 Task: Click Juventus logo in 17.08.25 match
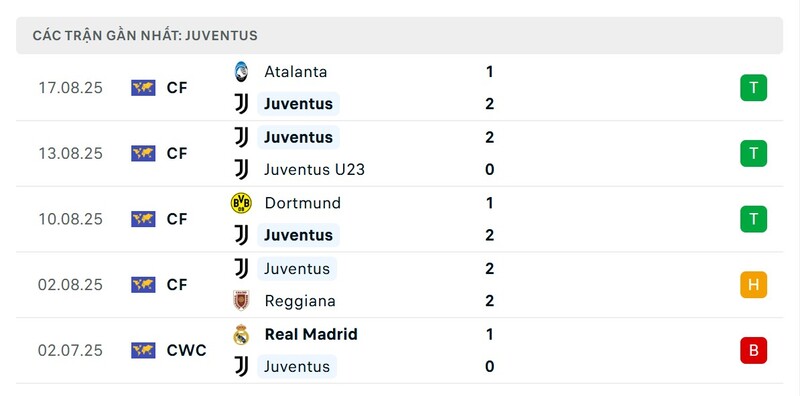click(241, 104)
